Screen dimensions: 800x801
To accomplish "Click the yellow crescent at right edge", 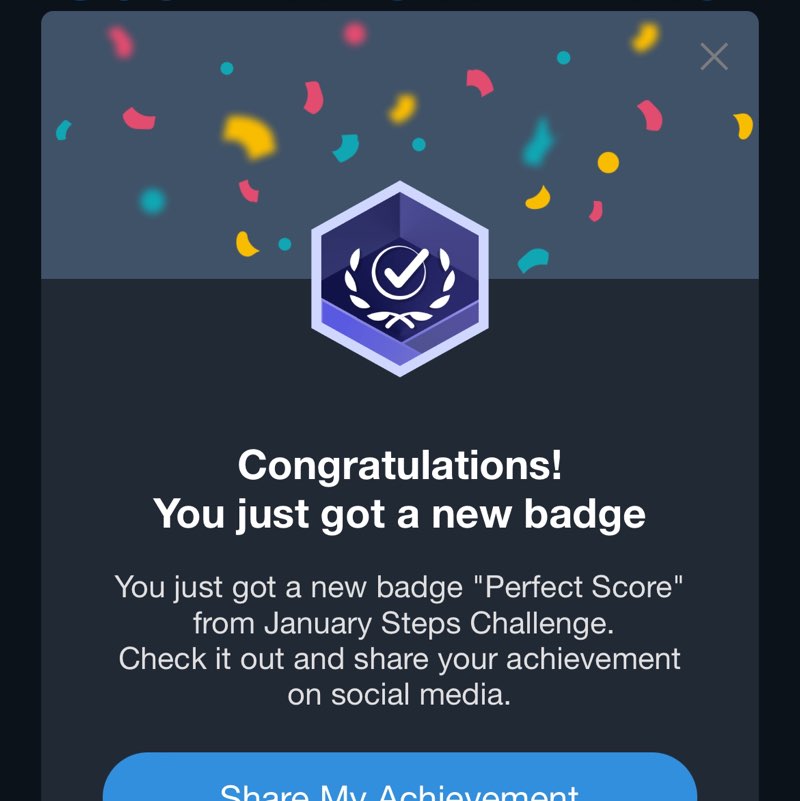I will point(743,126).
